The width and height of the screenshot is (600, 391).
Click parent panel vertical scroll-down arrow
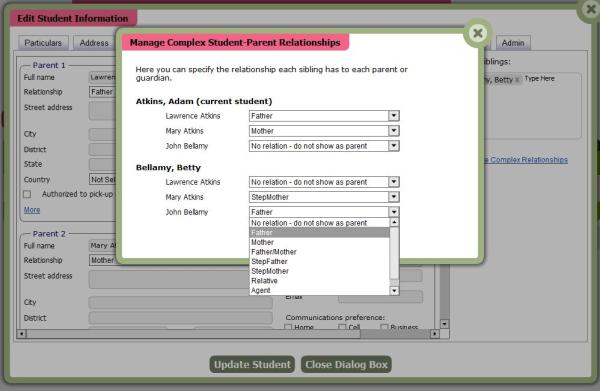[x=444, y=324]
